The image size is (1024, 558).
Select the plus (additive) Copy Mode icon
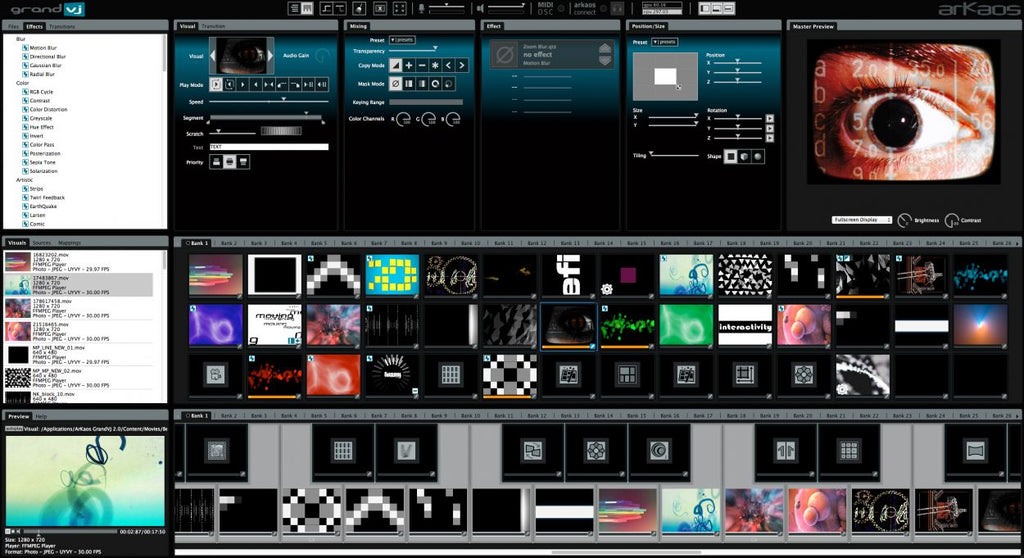(409, 65)
